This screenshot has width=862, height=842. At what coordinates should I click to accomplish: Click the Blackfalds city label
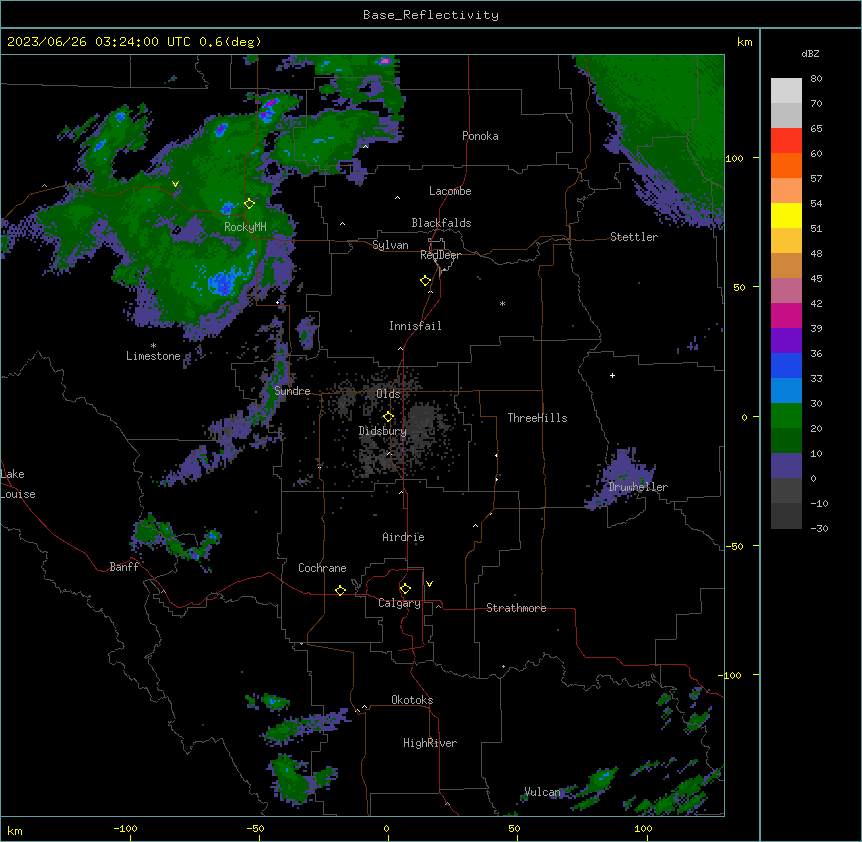(x=441, y=223)
